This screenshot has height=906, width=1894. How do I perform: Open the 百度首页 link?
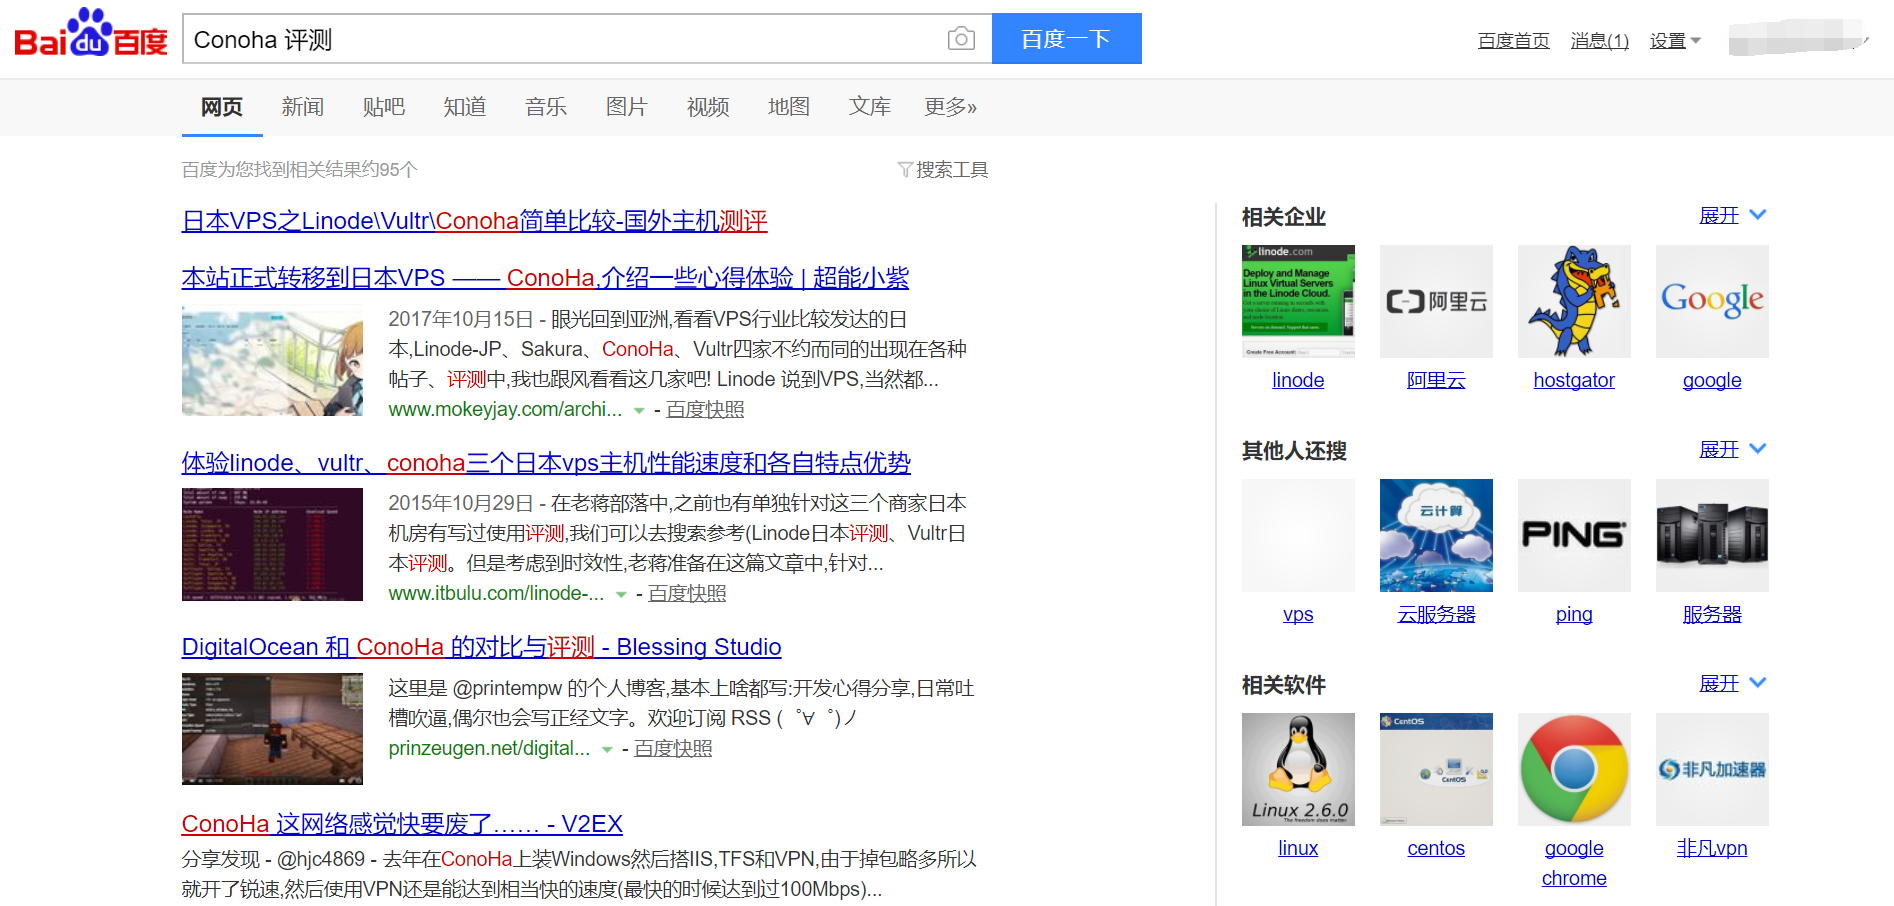pos(1514,41)
